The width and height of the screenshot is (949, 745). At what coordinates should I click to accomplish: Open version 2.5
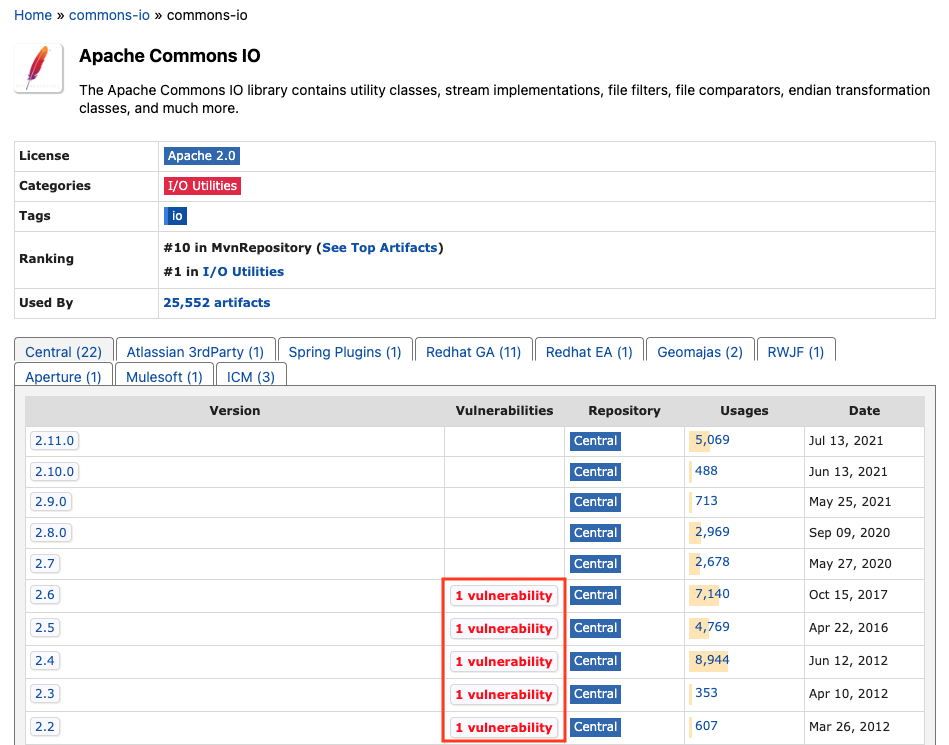point(45,628)
